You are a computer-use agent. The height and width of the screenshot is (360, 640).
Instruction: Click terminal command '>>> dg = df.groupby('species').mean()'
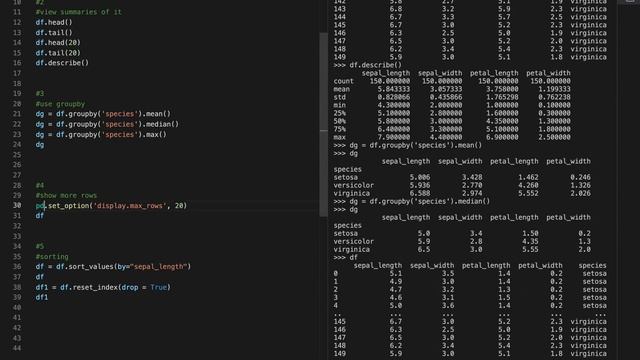(407, 145)
